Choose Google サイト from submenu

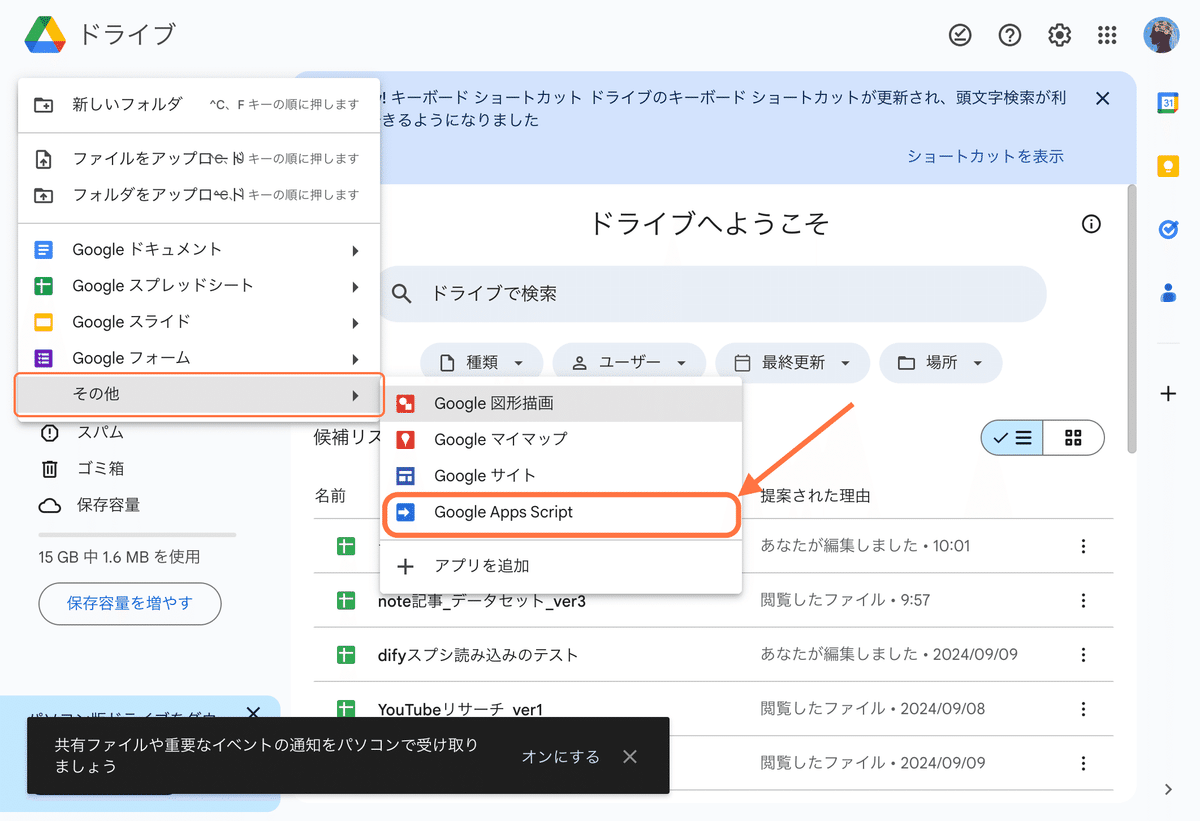coord(561,476)
